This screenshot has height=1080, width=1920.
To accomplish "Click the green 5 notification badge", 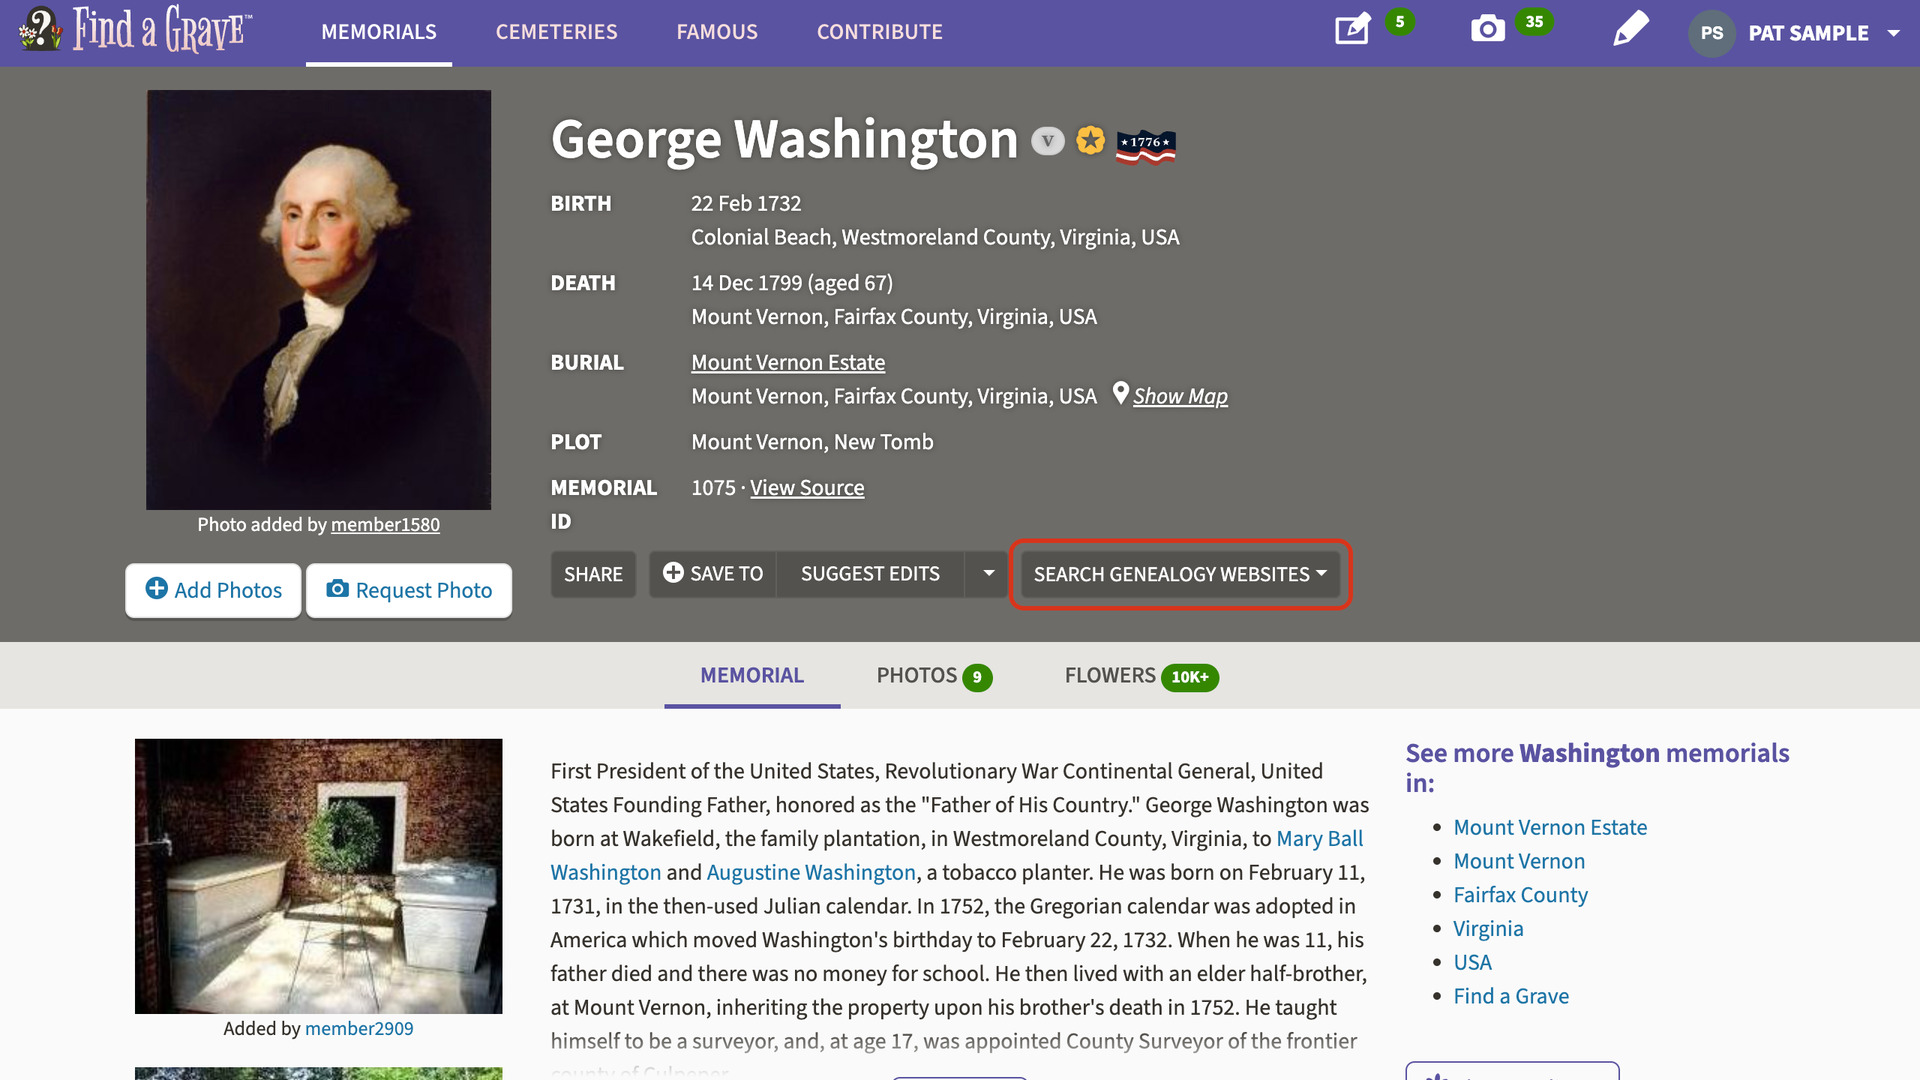I will point(1400,21).
